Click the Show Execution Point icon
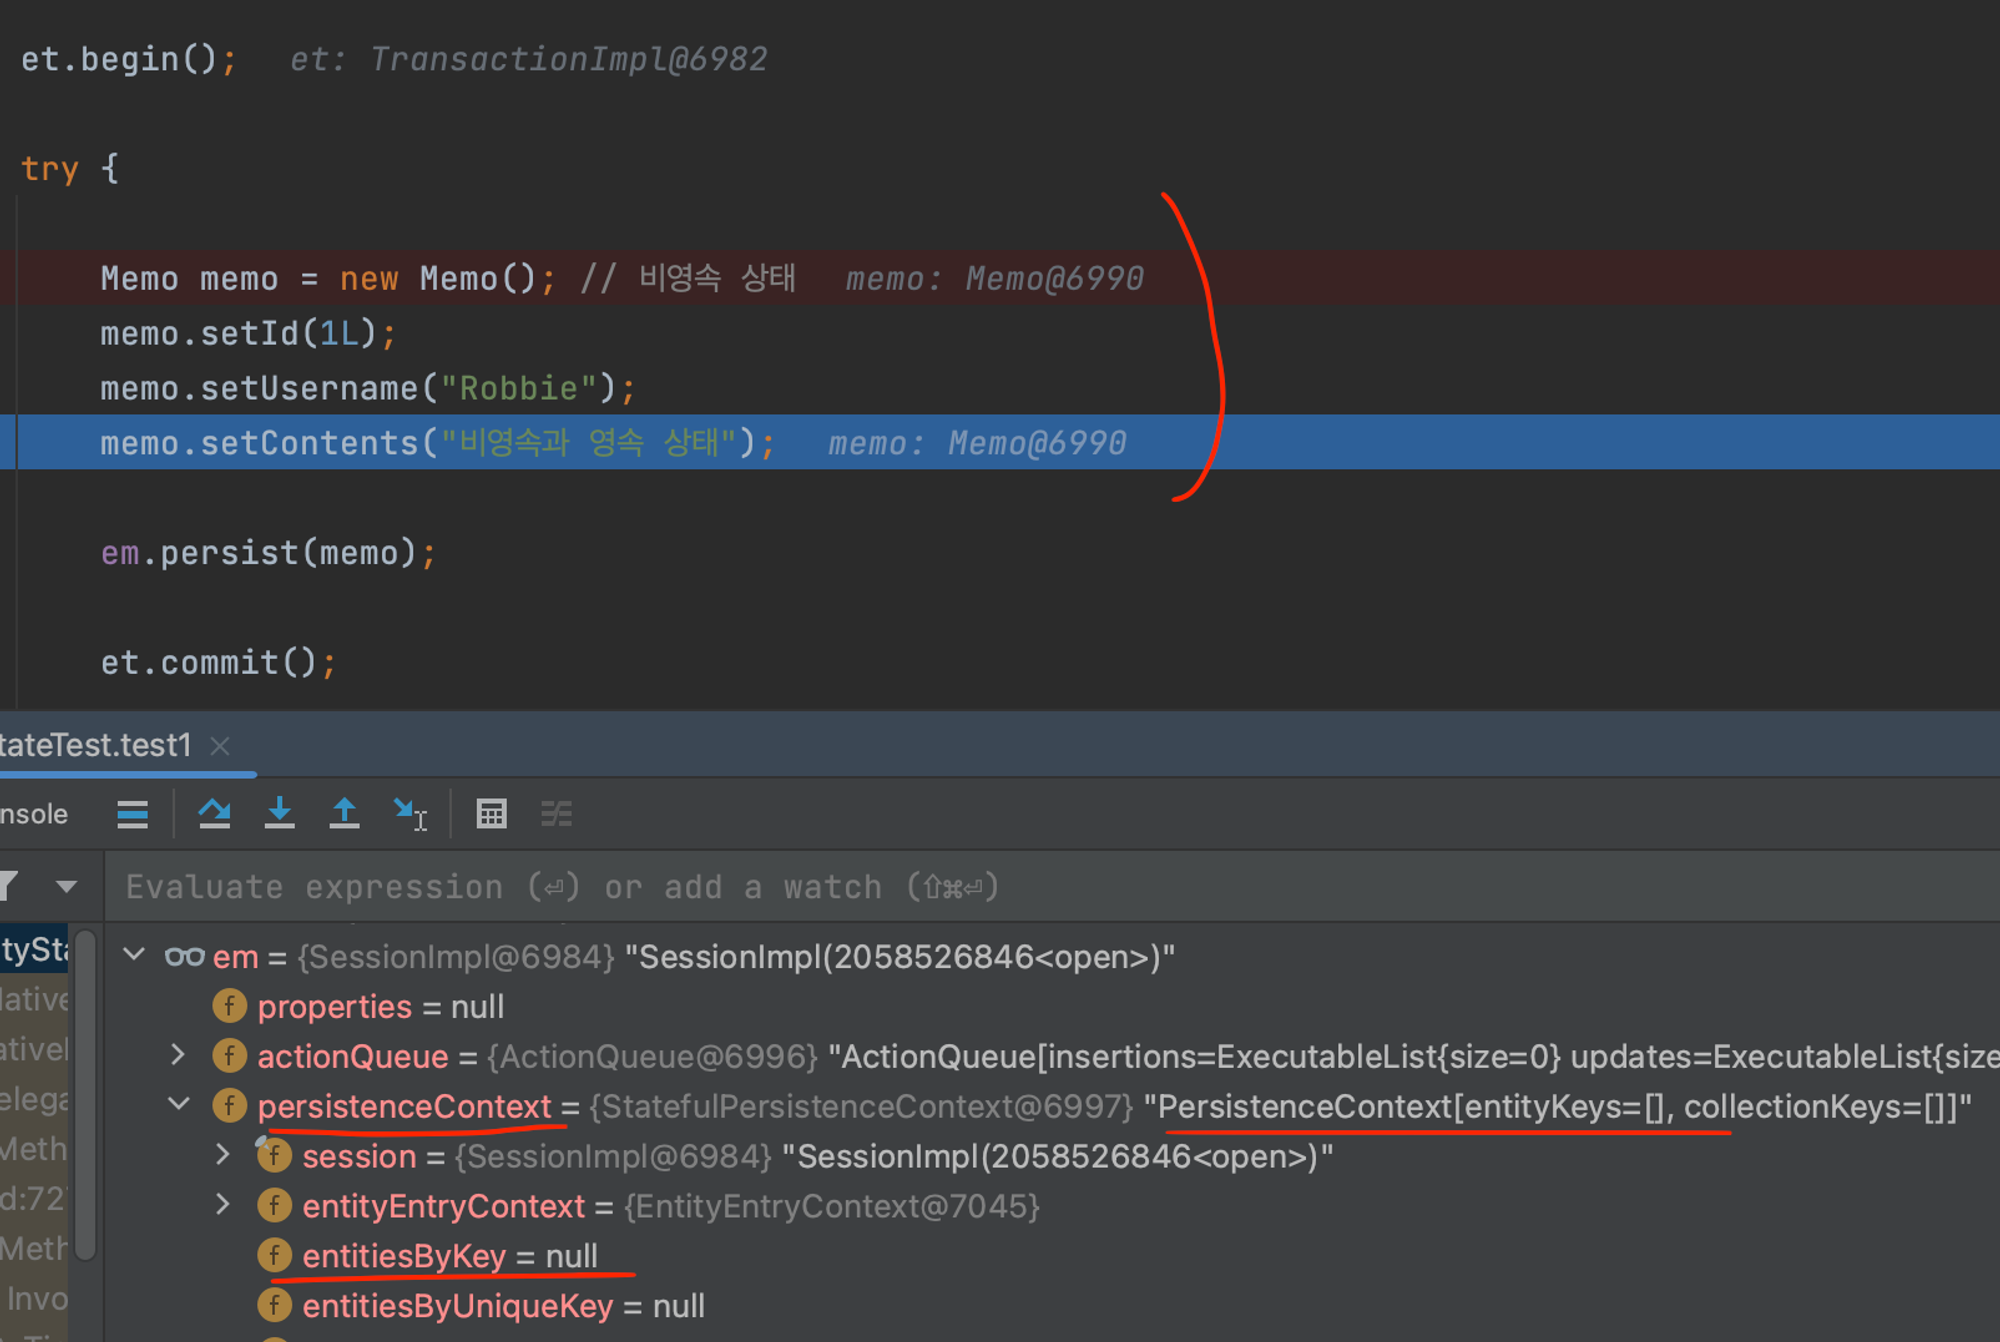Screen dimensions: 2000x1342 click(x=132, y=814)
